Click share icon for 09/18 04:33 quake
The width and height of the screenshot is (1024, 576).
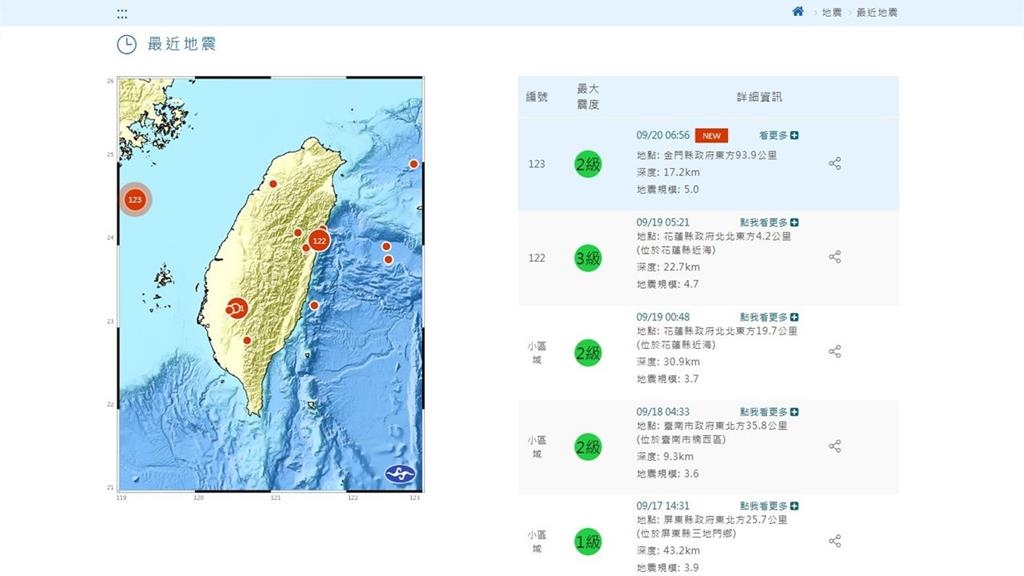(835, 446)
